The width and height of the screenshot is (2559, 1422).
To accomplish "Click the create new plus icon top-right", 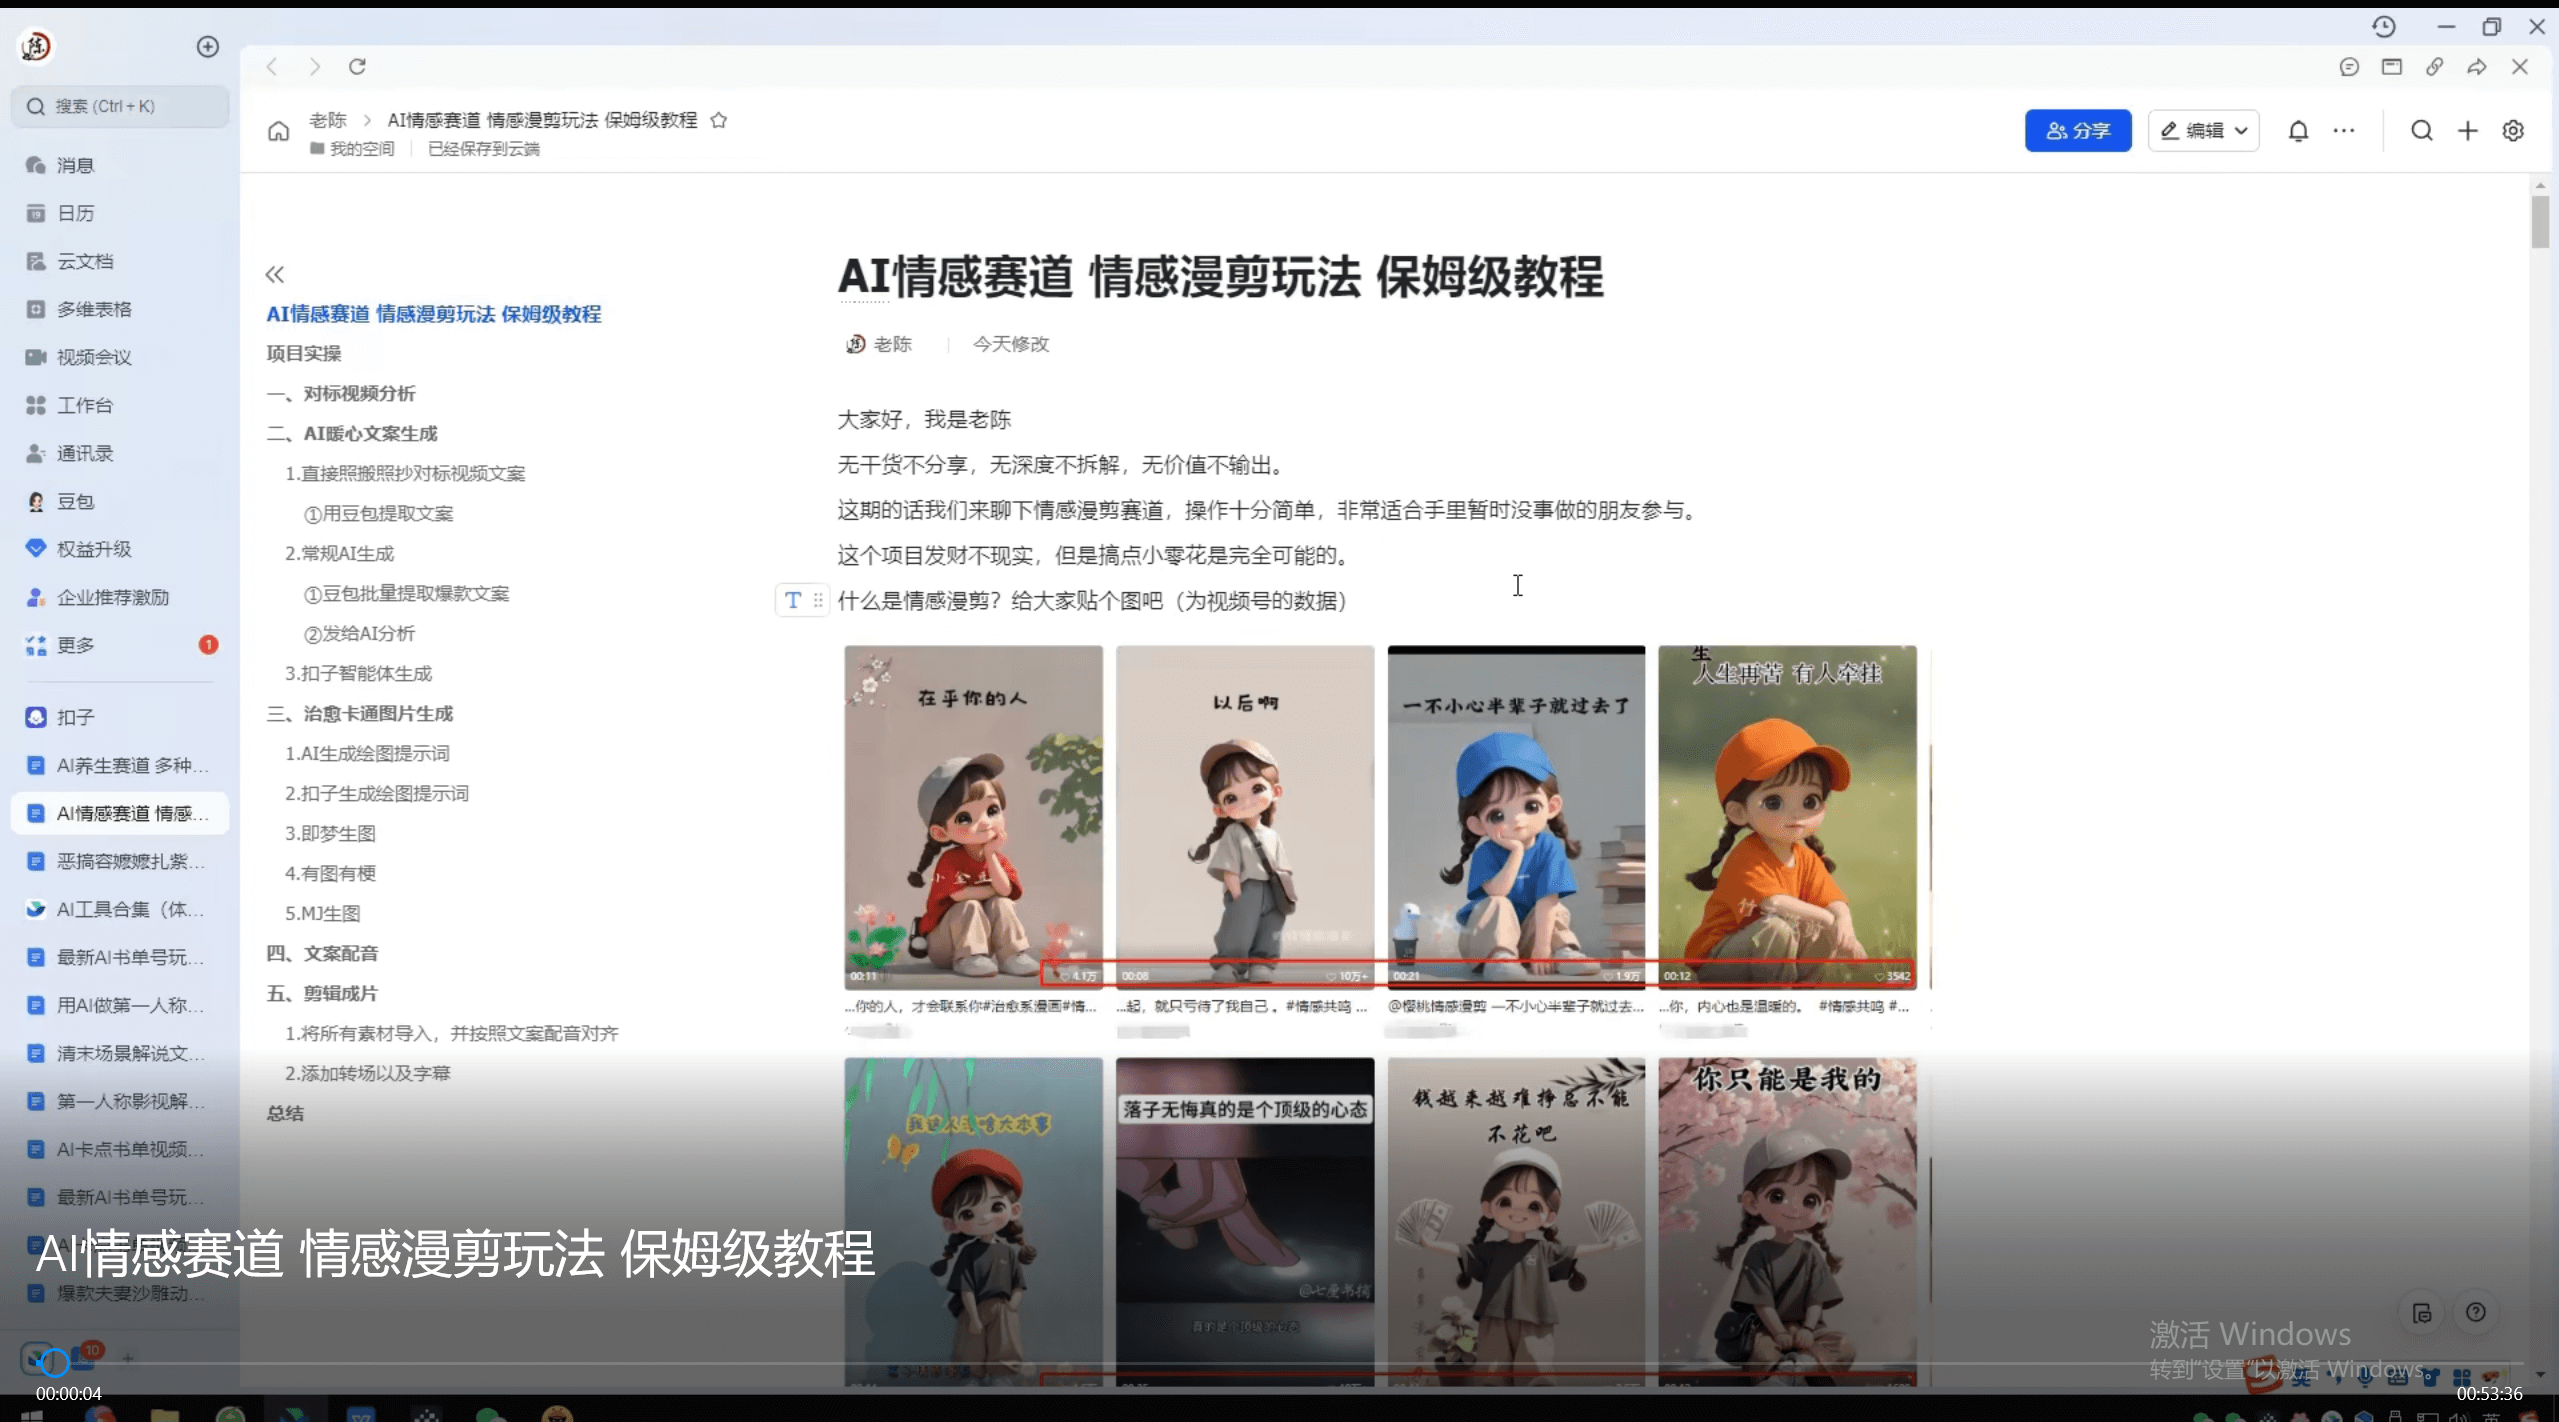I will [2466, 130].
